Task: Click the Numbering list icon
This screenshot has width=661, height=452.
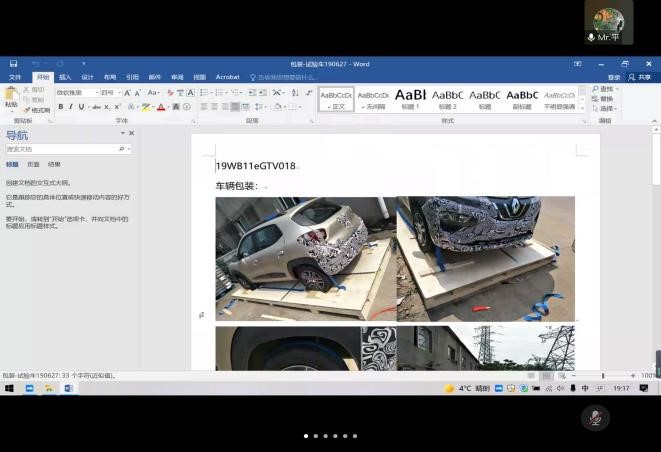Action: click(219, 92)
